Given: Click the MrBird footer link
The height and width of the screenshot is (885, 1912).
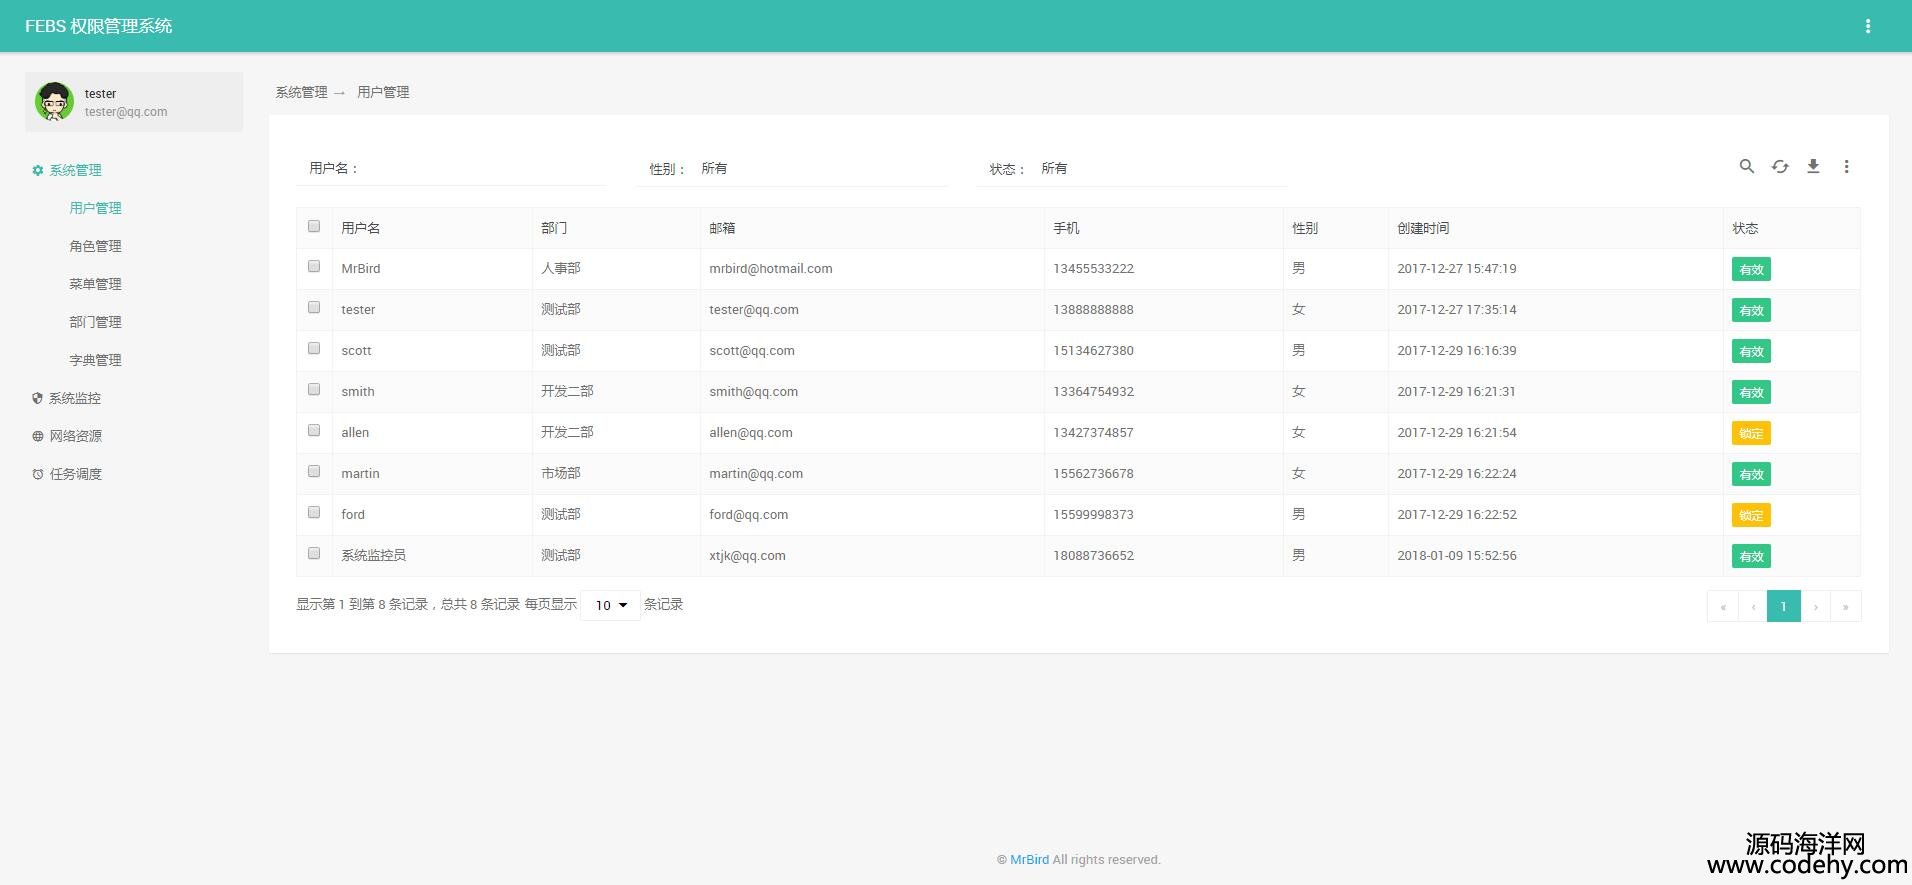Looking at the screenshot, I should click(1029, 860).
